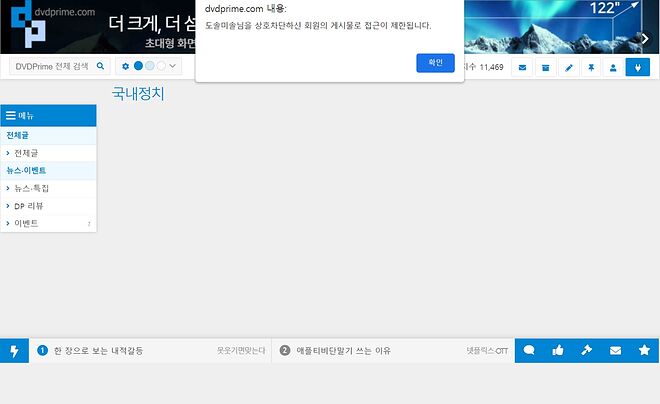
Task: Open the user profile icon in top toolbar
Action: [x=613, y=67]
